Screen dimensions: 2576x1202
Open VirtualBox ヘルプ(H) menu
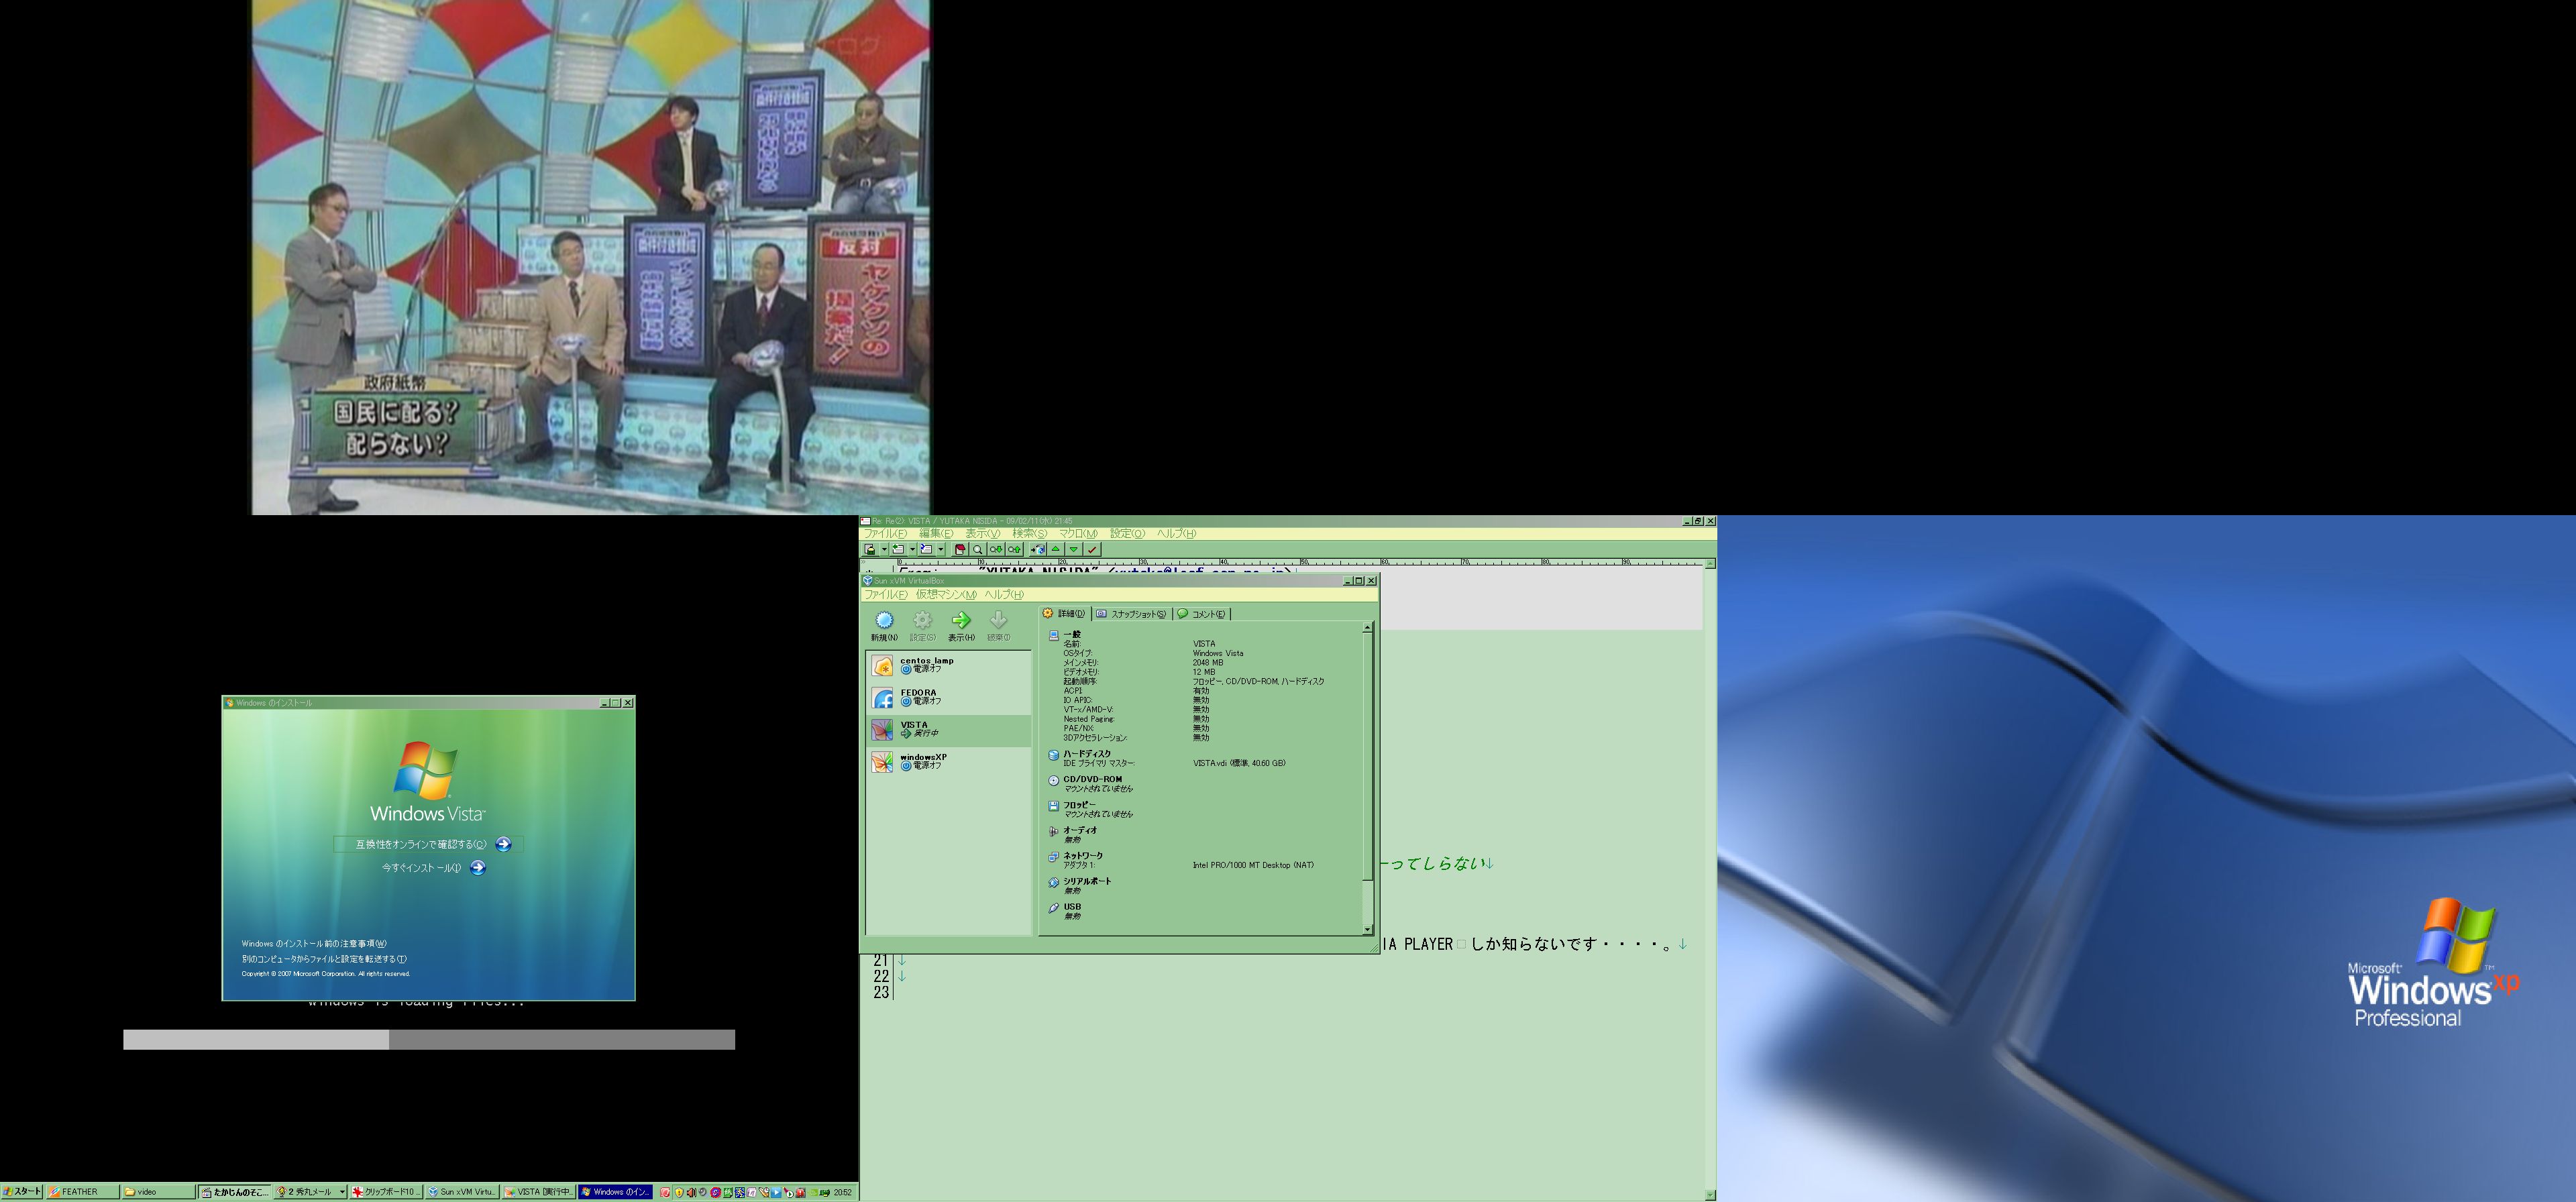point(1004,595)
